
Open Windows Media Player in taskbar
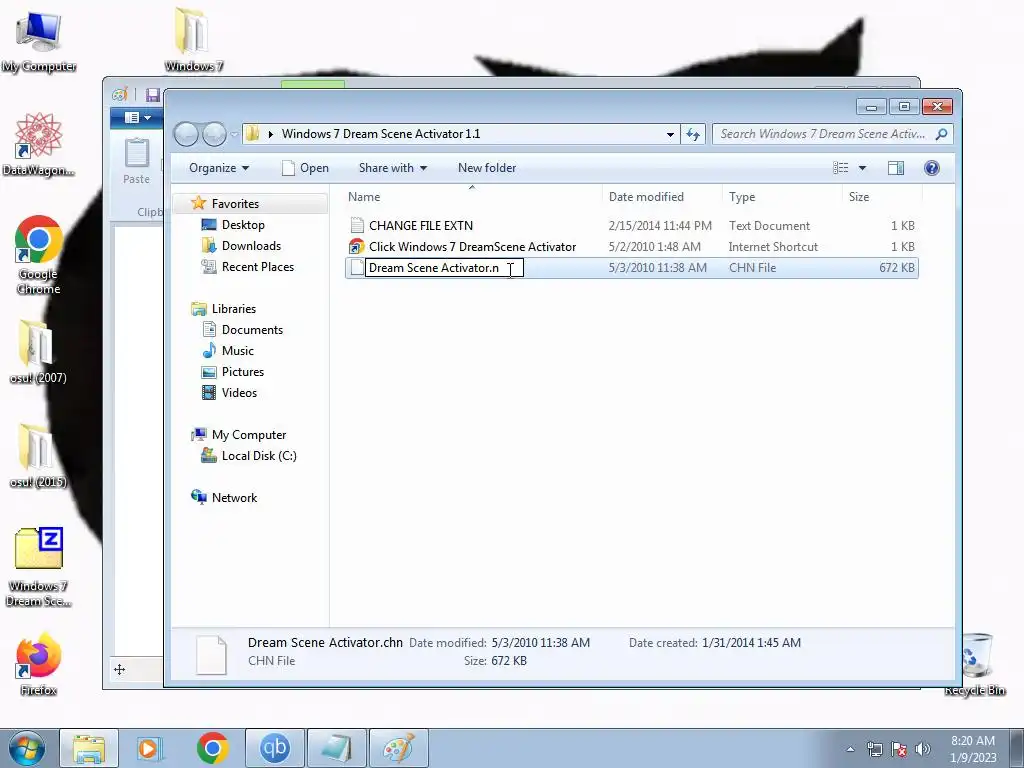click(150, 748)
